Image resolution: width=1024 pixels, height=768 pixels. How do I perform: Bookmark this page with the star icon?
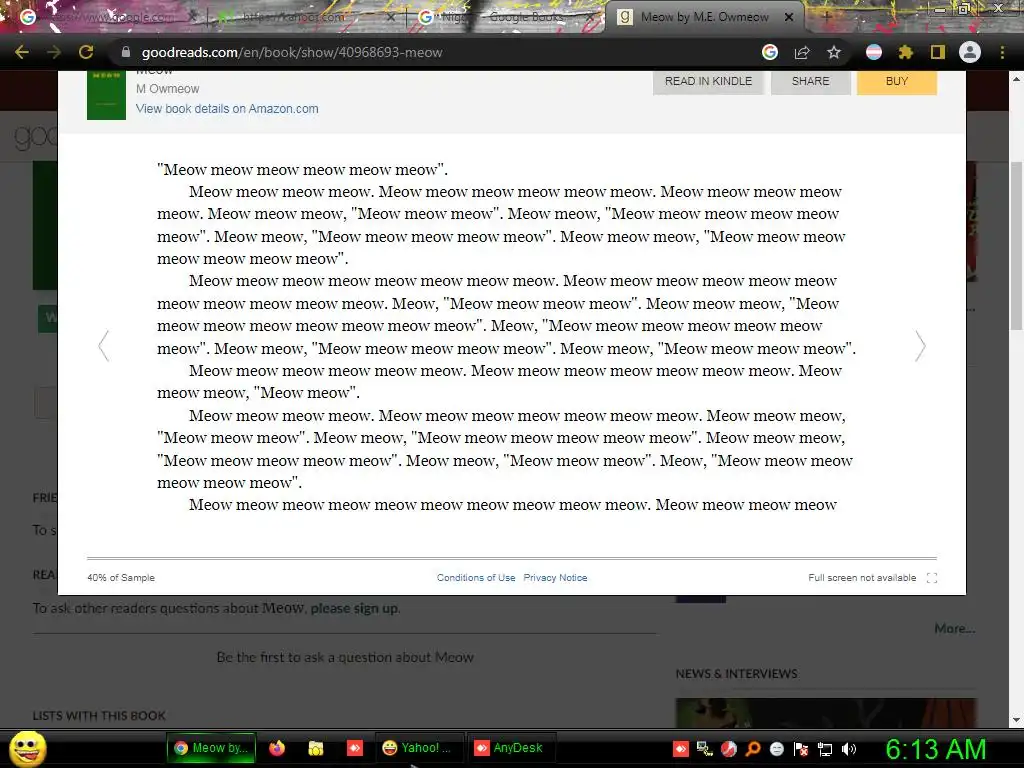click(834, 52)
